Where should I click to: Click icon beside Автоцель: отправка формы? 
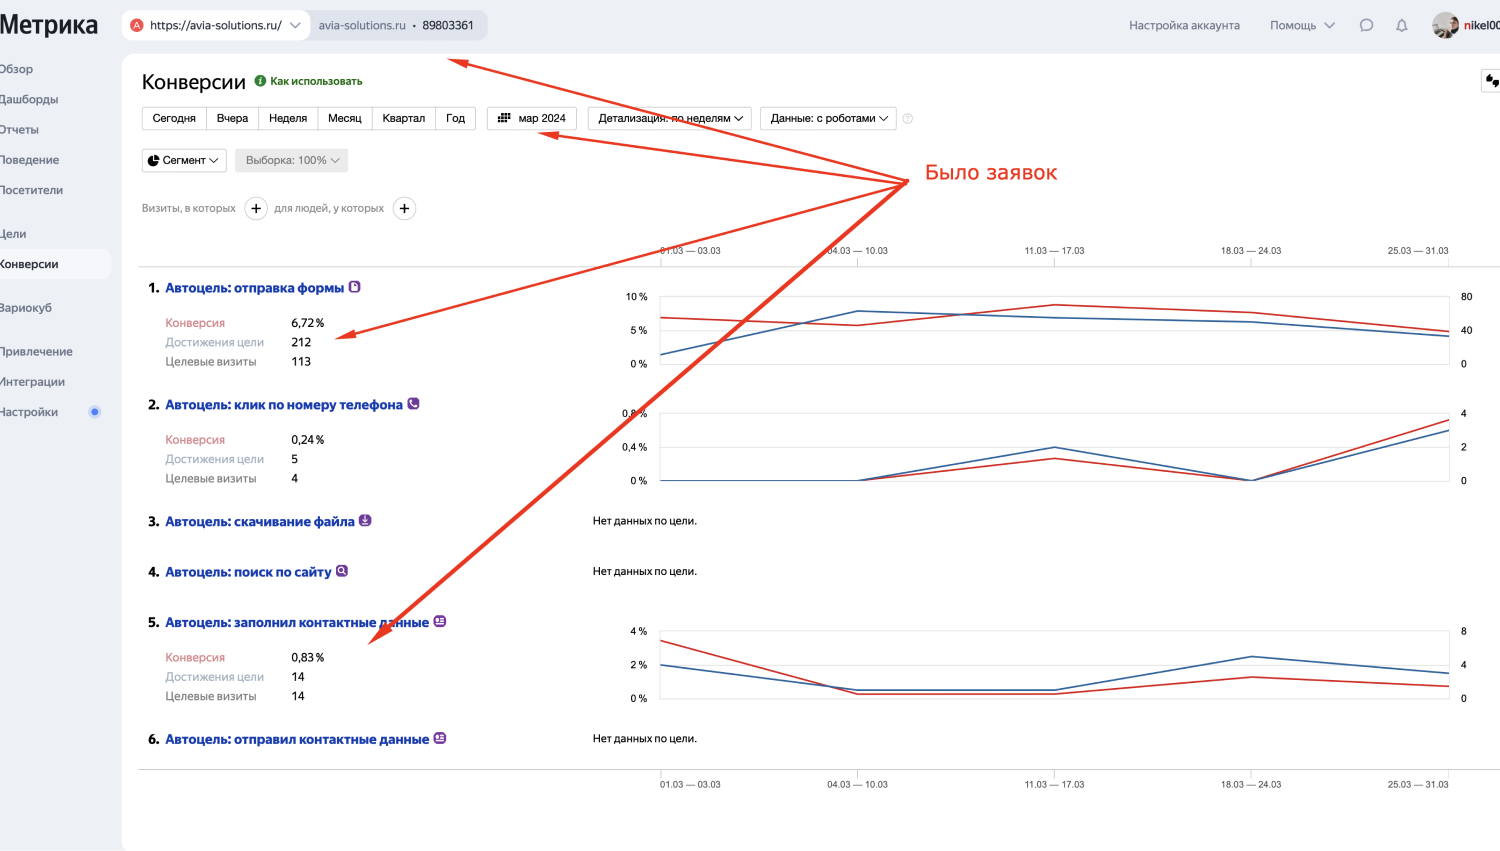point(354,287)
